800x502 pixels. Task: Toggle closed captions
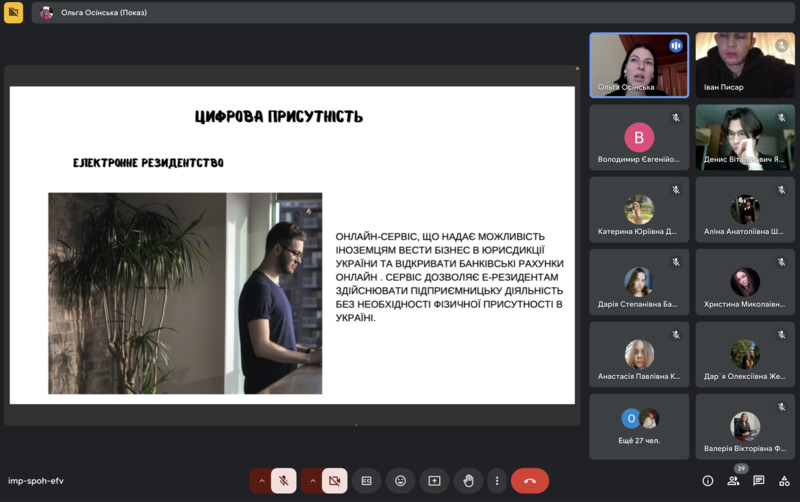pos(366,481)
